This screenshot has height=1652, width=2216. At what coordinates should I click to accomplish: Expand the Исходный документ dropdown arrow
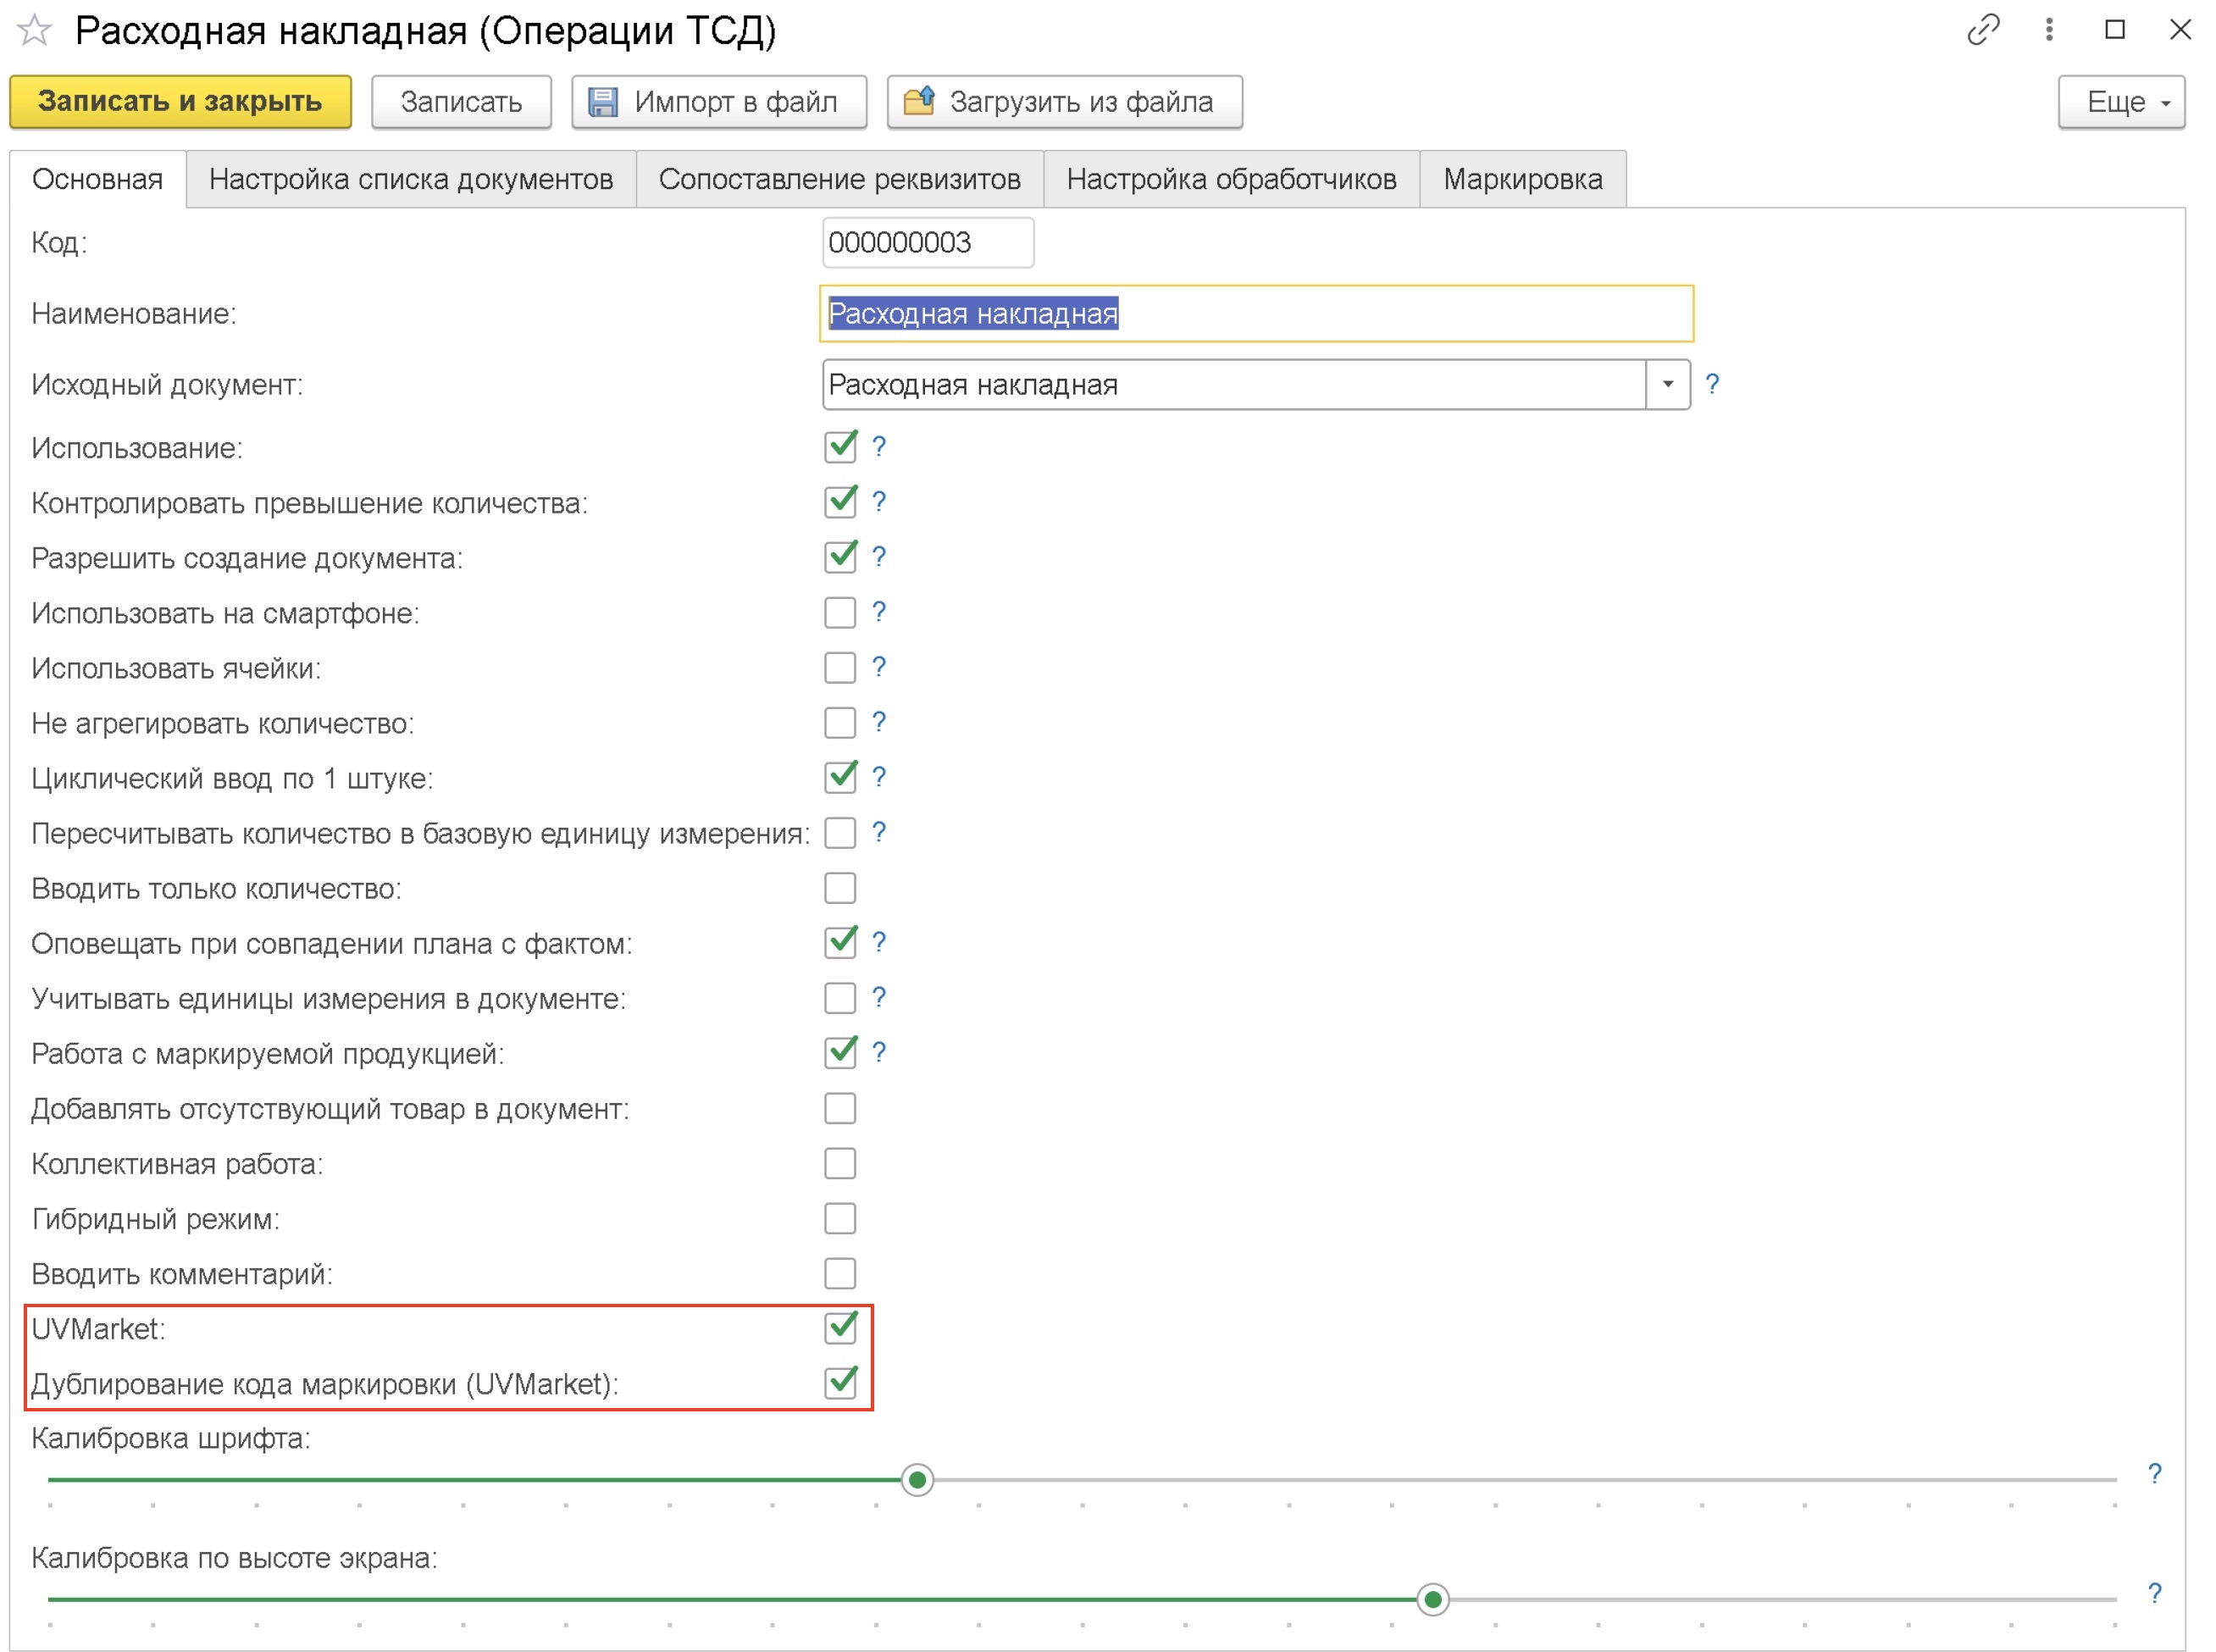[x=1667, y=385]
